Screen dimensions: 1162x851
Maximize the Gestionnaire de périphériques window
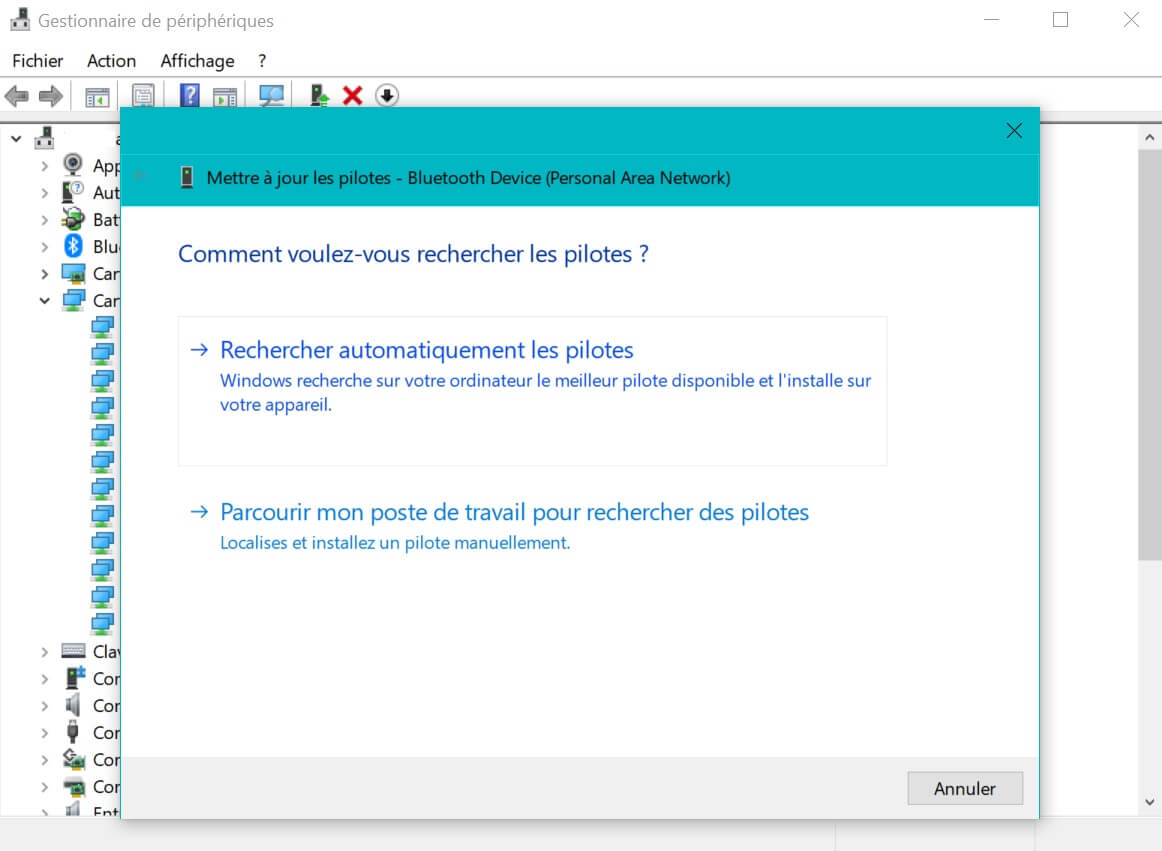1060,20
